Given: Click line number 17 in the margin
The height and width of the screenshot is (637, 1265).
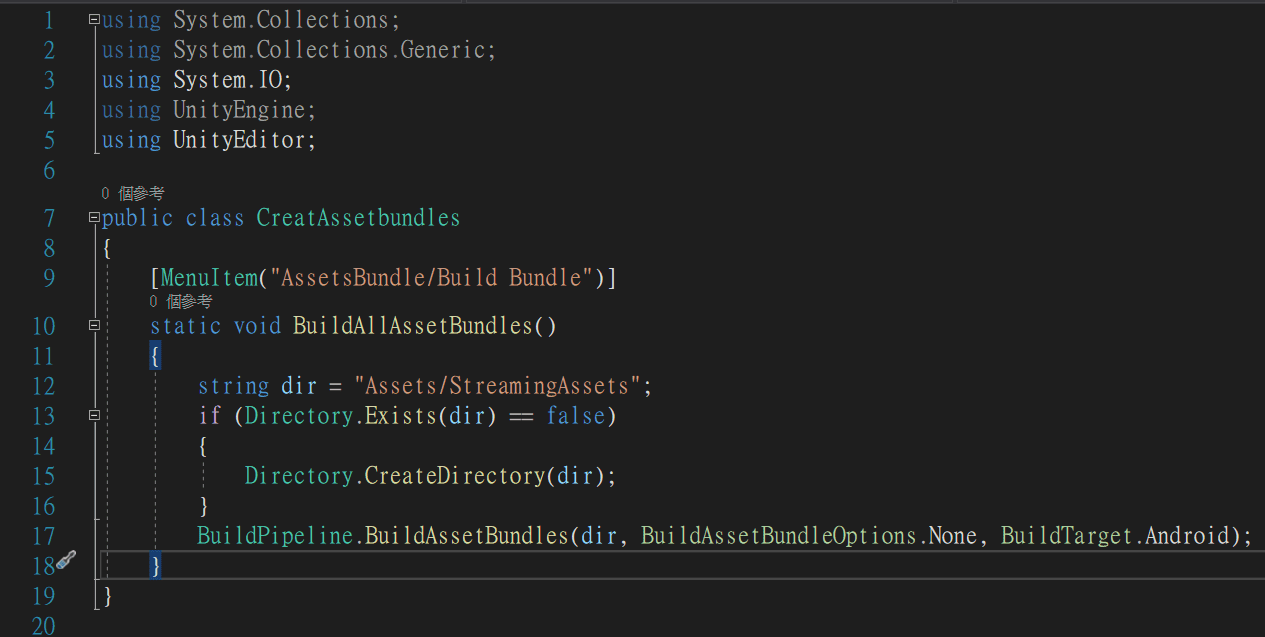Looking at the screenshot, I should click(43, 536).
